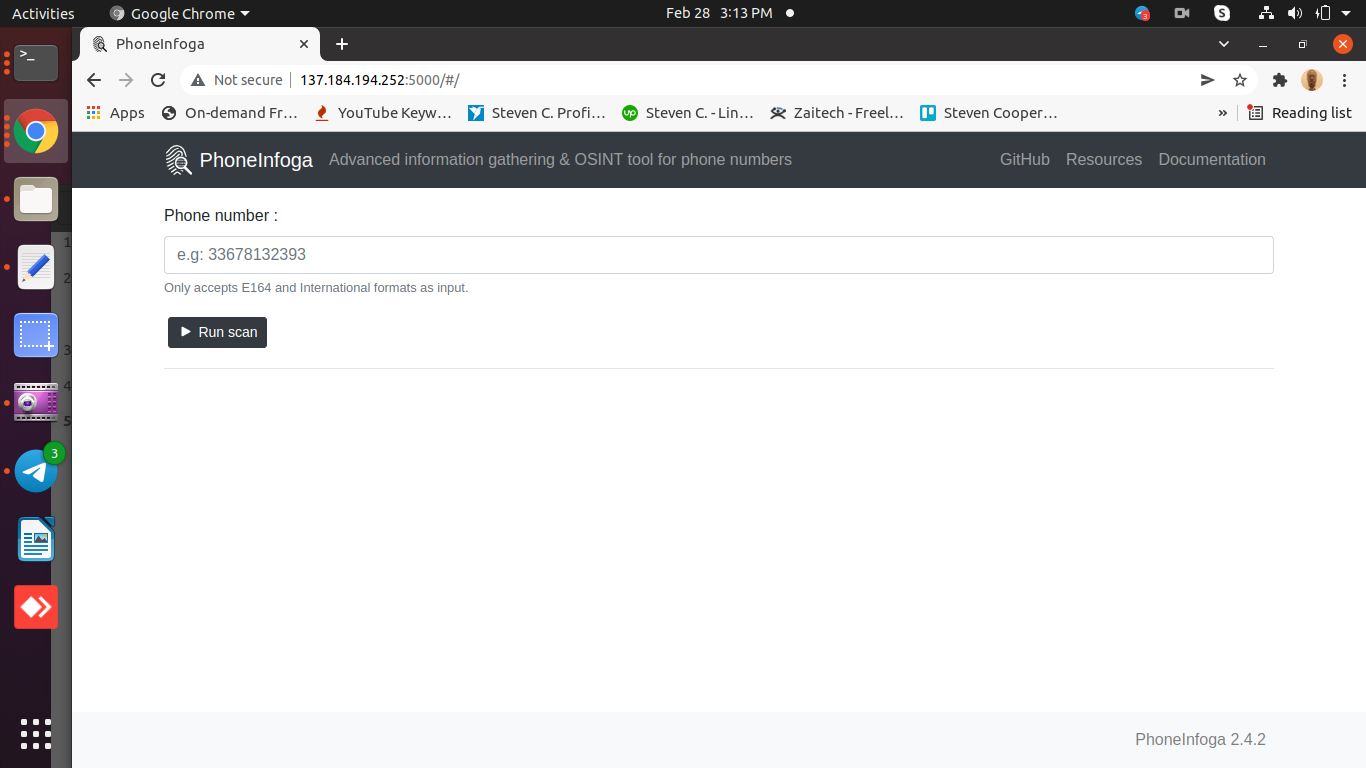
Task: Select the PhoneInfoga browser tab
Action: click(x=200, y=44)
